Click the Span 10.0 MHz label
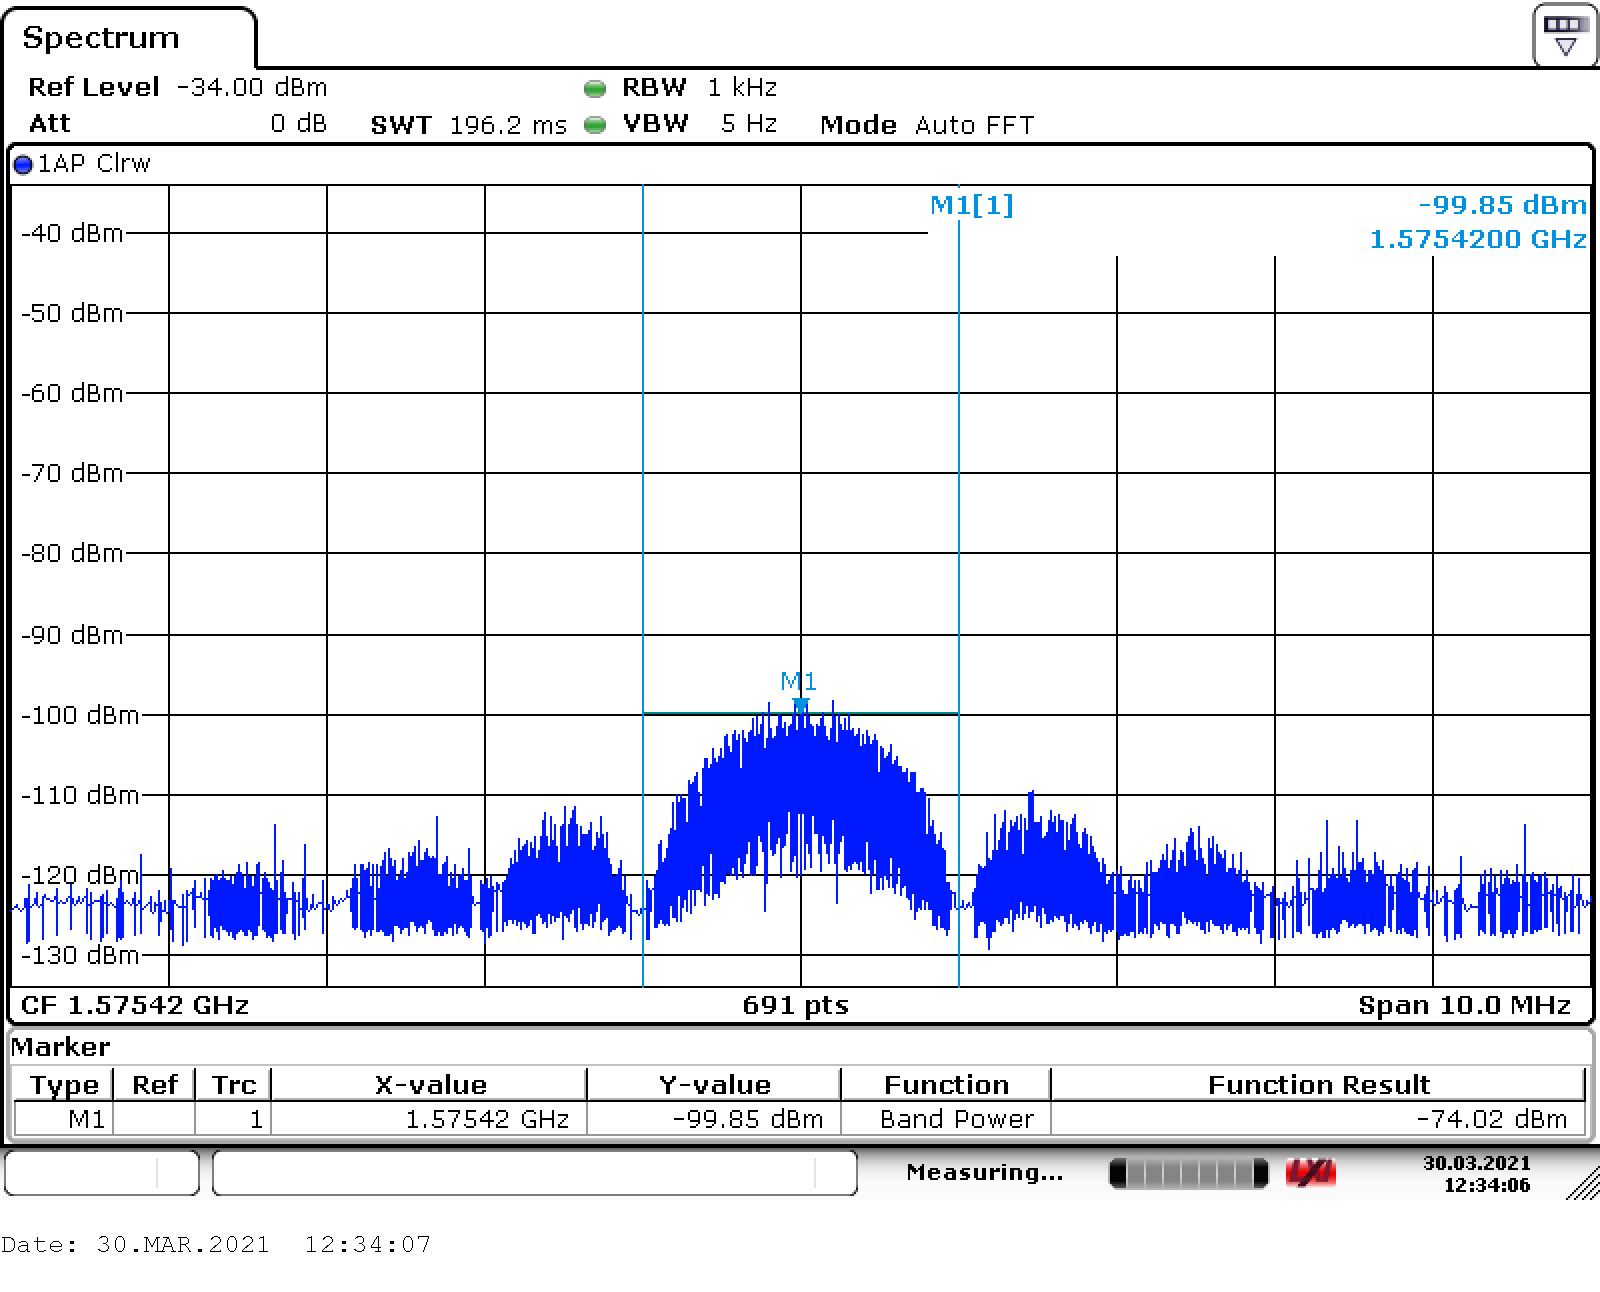The width and height of the screenshot is (1600, 1292). [x=1464, y=1005]
